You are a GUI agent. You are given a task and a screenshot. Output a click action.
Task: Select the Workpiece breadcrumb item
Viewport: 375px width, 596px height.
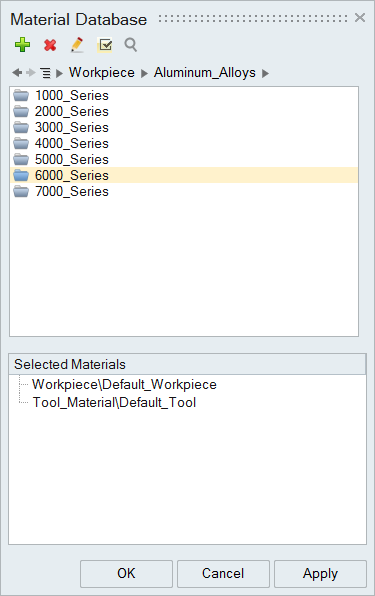coord(102,72)
